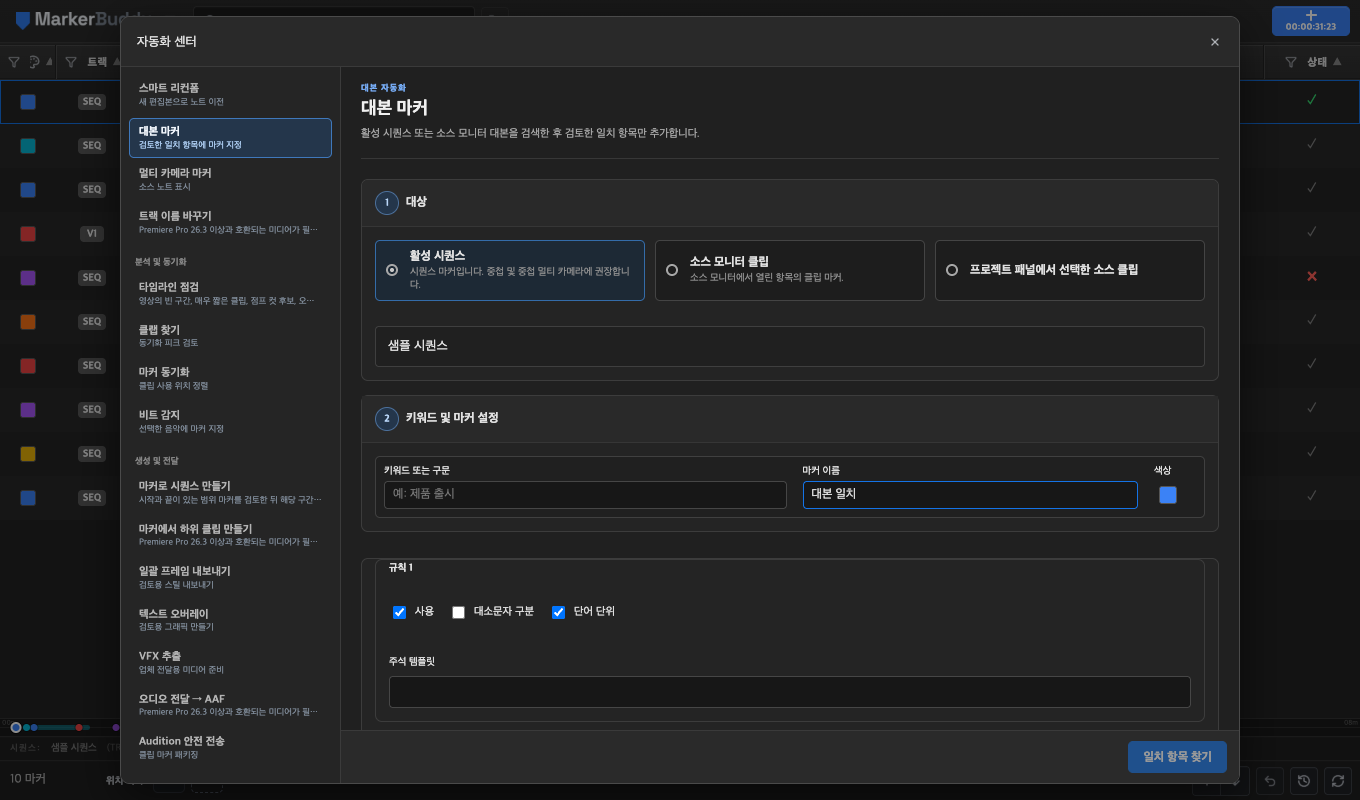Click the V1 track badge

click(x=92, y=233)
